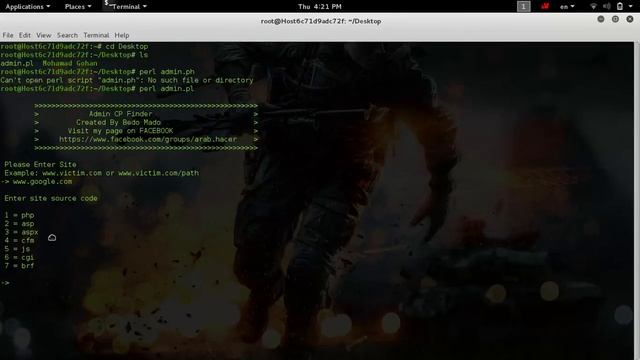Click the '7 = brf' option line
Image resolution: width=640 pixels, height=360 pixels.
19,266
